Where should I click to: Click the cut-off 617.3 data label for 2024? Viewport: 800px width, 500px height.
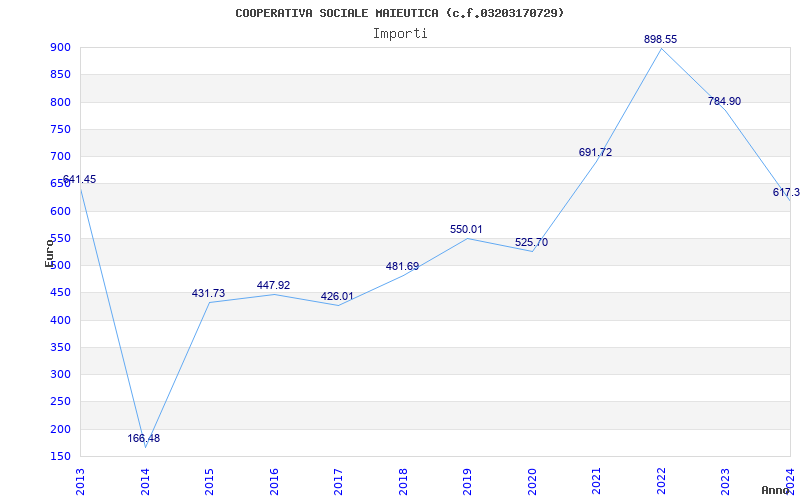[786, 192]
